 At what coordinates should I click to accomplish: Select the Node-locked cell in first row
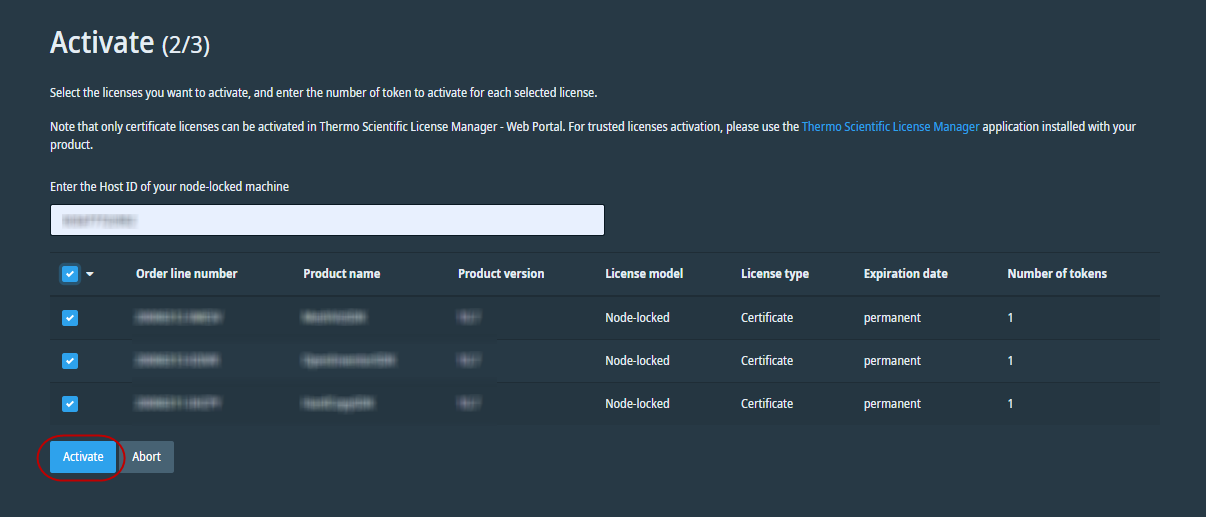637,318
